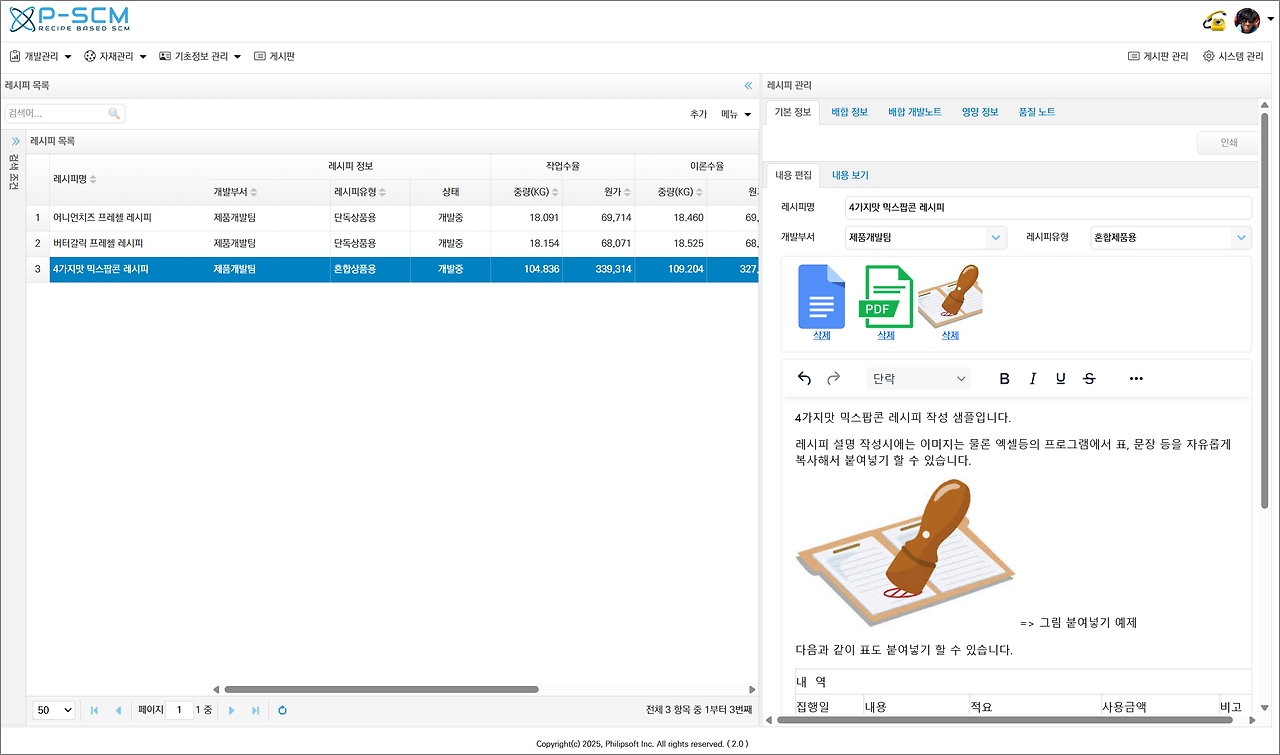Collapse the recipe list panel with double-chevron
Screen dimensions: 1280x755
coord(748,86)
